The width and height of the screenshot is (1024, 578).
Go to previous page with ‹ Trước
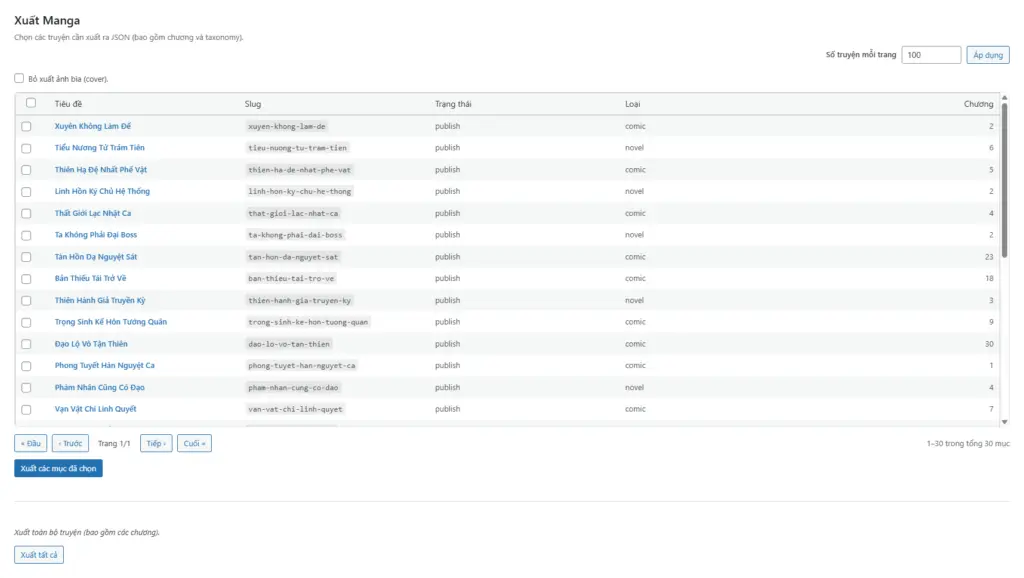pos(70,443)
